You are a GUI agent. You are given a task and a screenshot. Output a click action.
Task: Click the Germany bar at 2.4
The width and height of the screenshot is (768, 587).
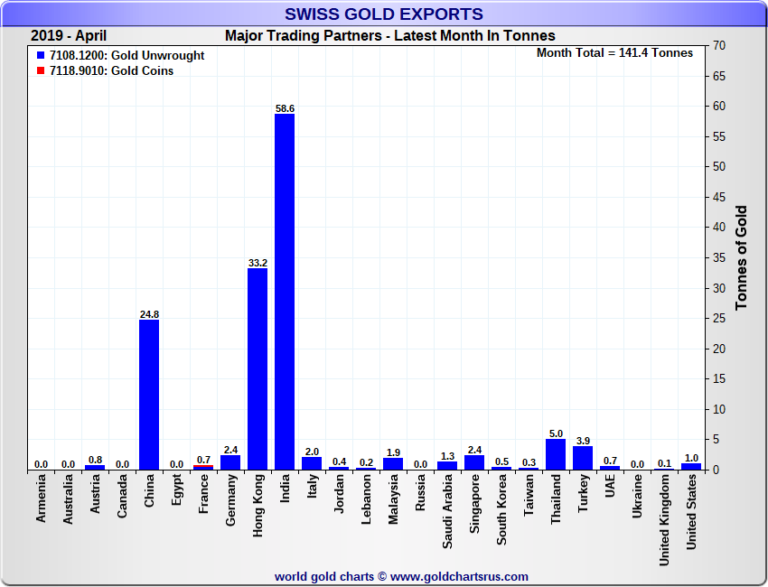(x=230, y=462)
